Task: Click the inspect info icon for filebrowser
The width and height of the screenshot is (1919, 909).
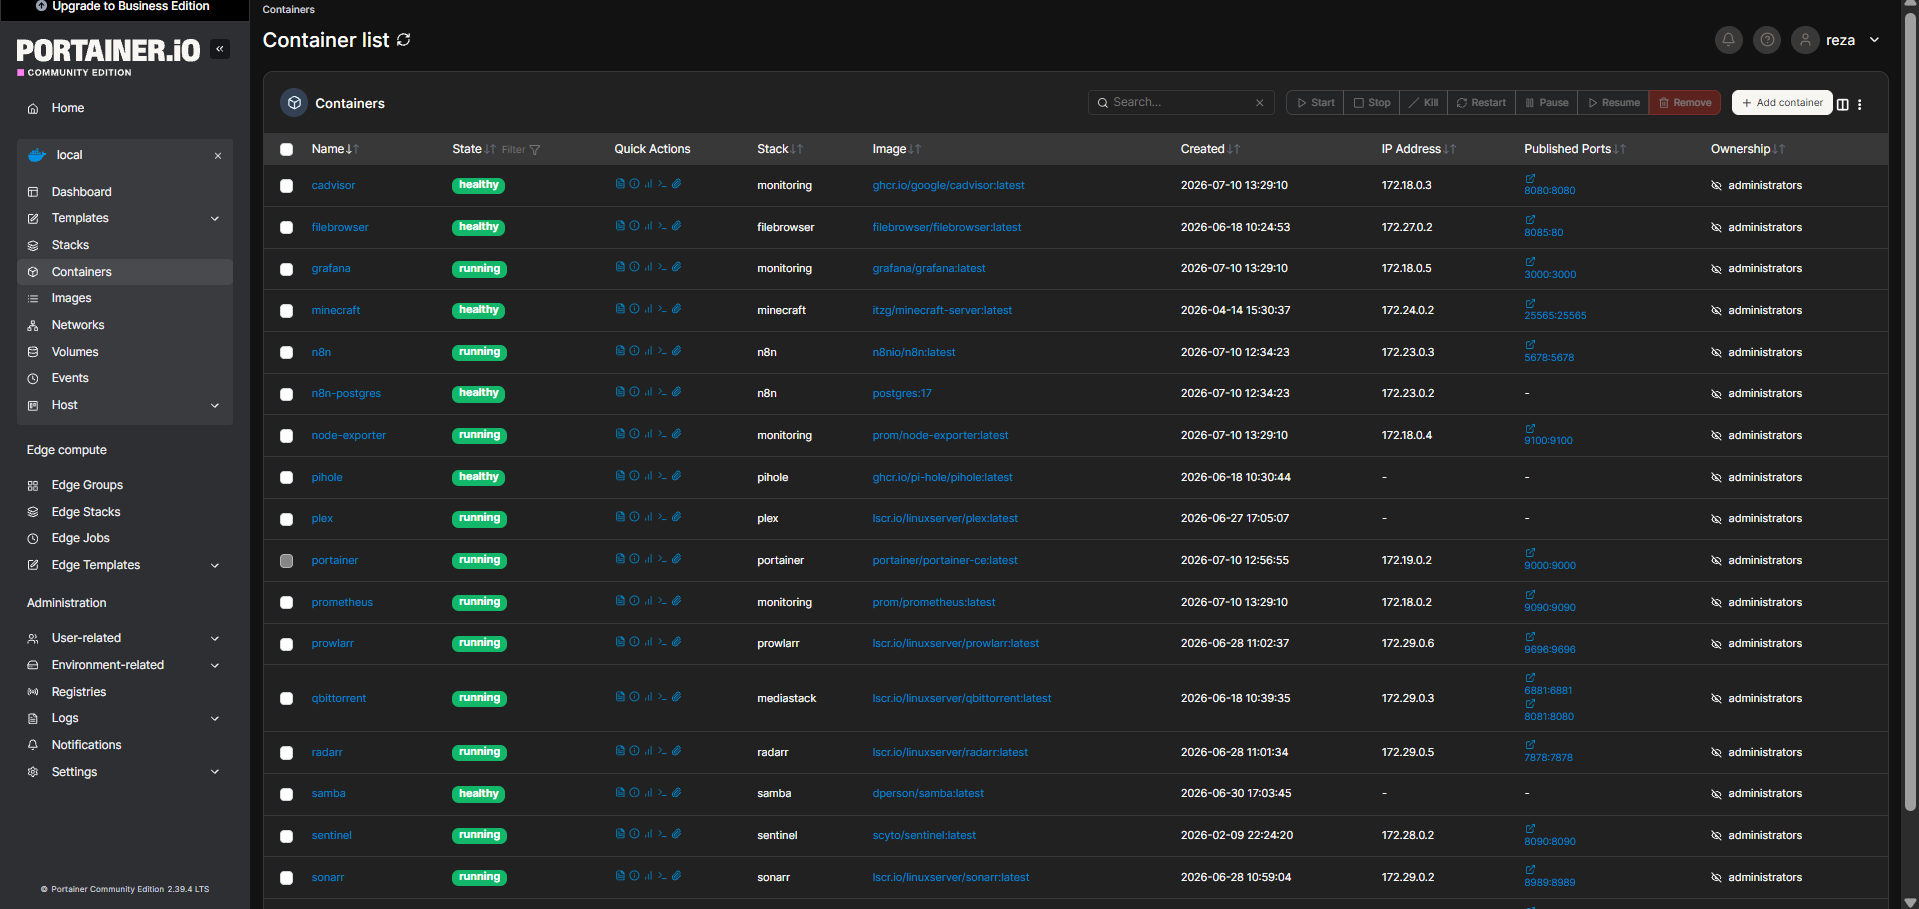Action: point(634,226)
